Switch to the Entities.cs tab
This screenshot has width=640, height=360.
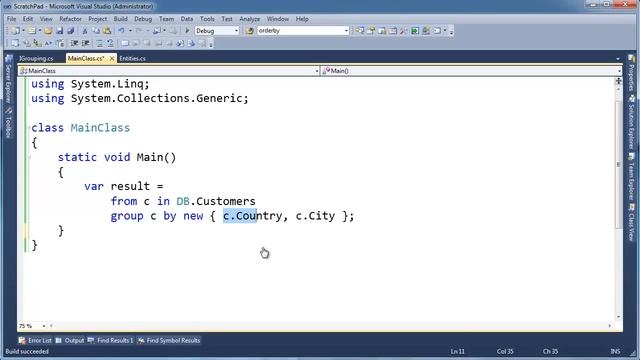(x=132, y=59)
